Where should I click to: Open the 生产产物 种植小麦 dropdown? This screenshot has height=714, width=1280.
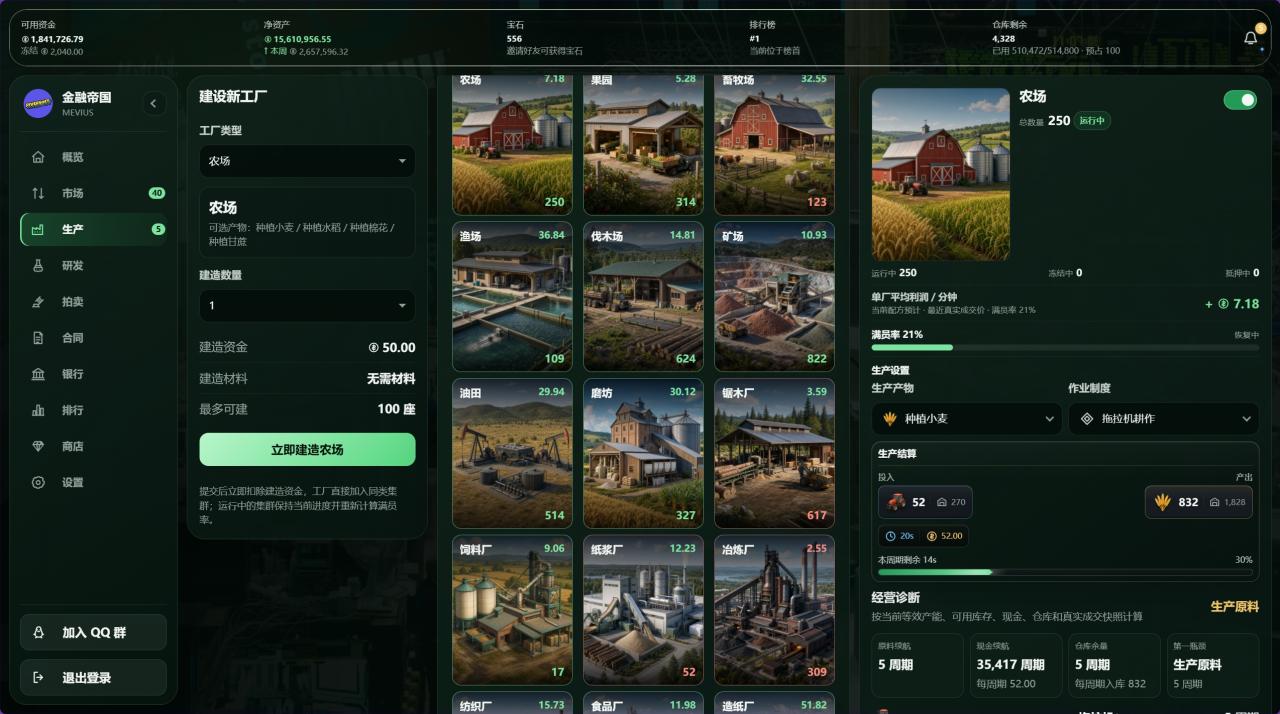pyautogui.click(x=967, y=419)
